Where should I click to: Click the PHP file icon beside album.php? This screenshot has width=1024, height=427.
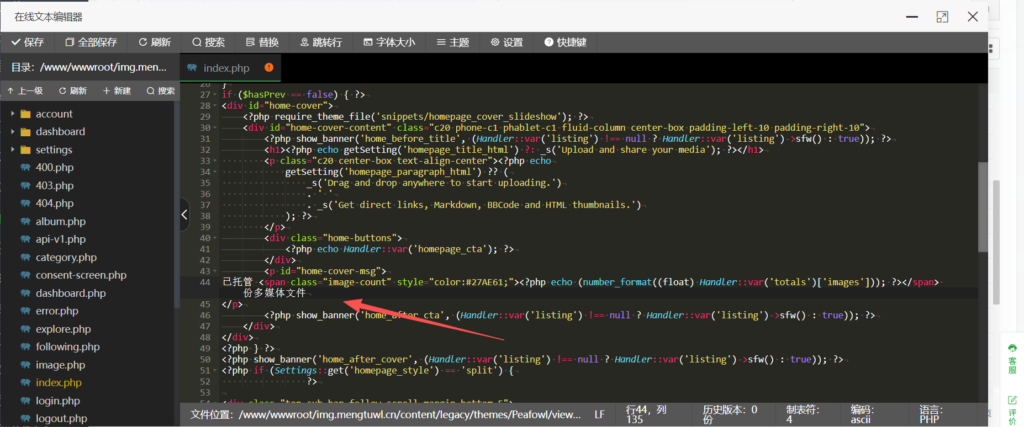click(x=25, y=221)
